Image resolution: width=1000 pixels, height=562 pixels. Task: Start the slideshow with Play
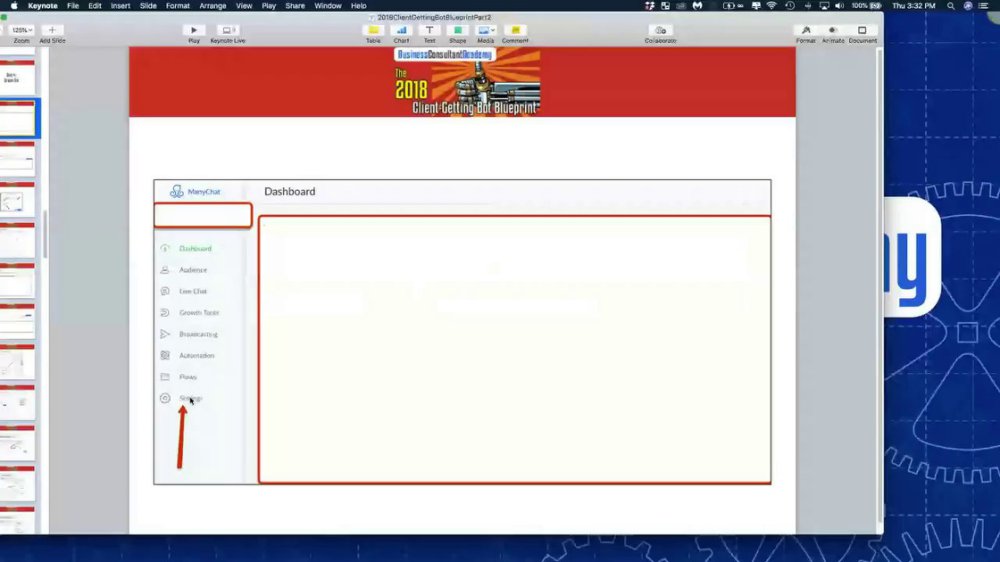tap(194, 30)
